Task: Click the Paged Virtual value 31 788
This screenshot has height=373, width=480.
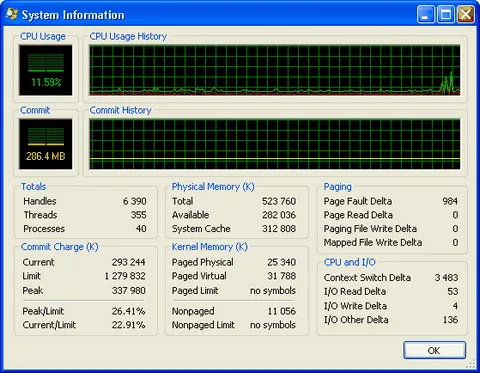Action: click(281, 276)
